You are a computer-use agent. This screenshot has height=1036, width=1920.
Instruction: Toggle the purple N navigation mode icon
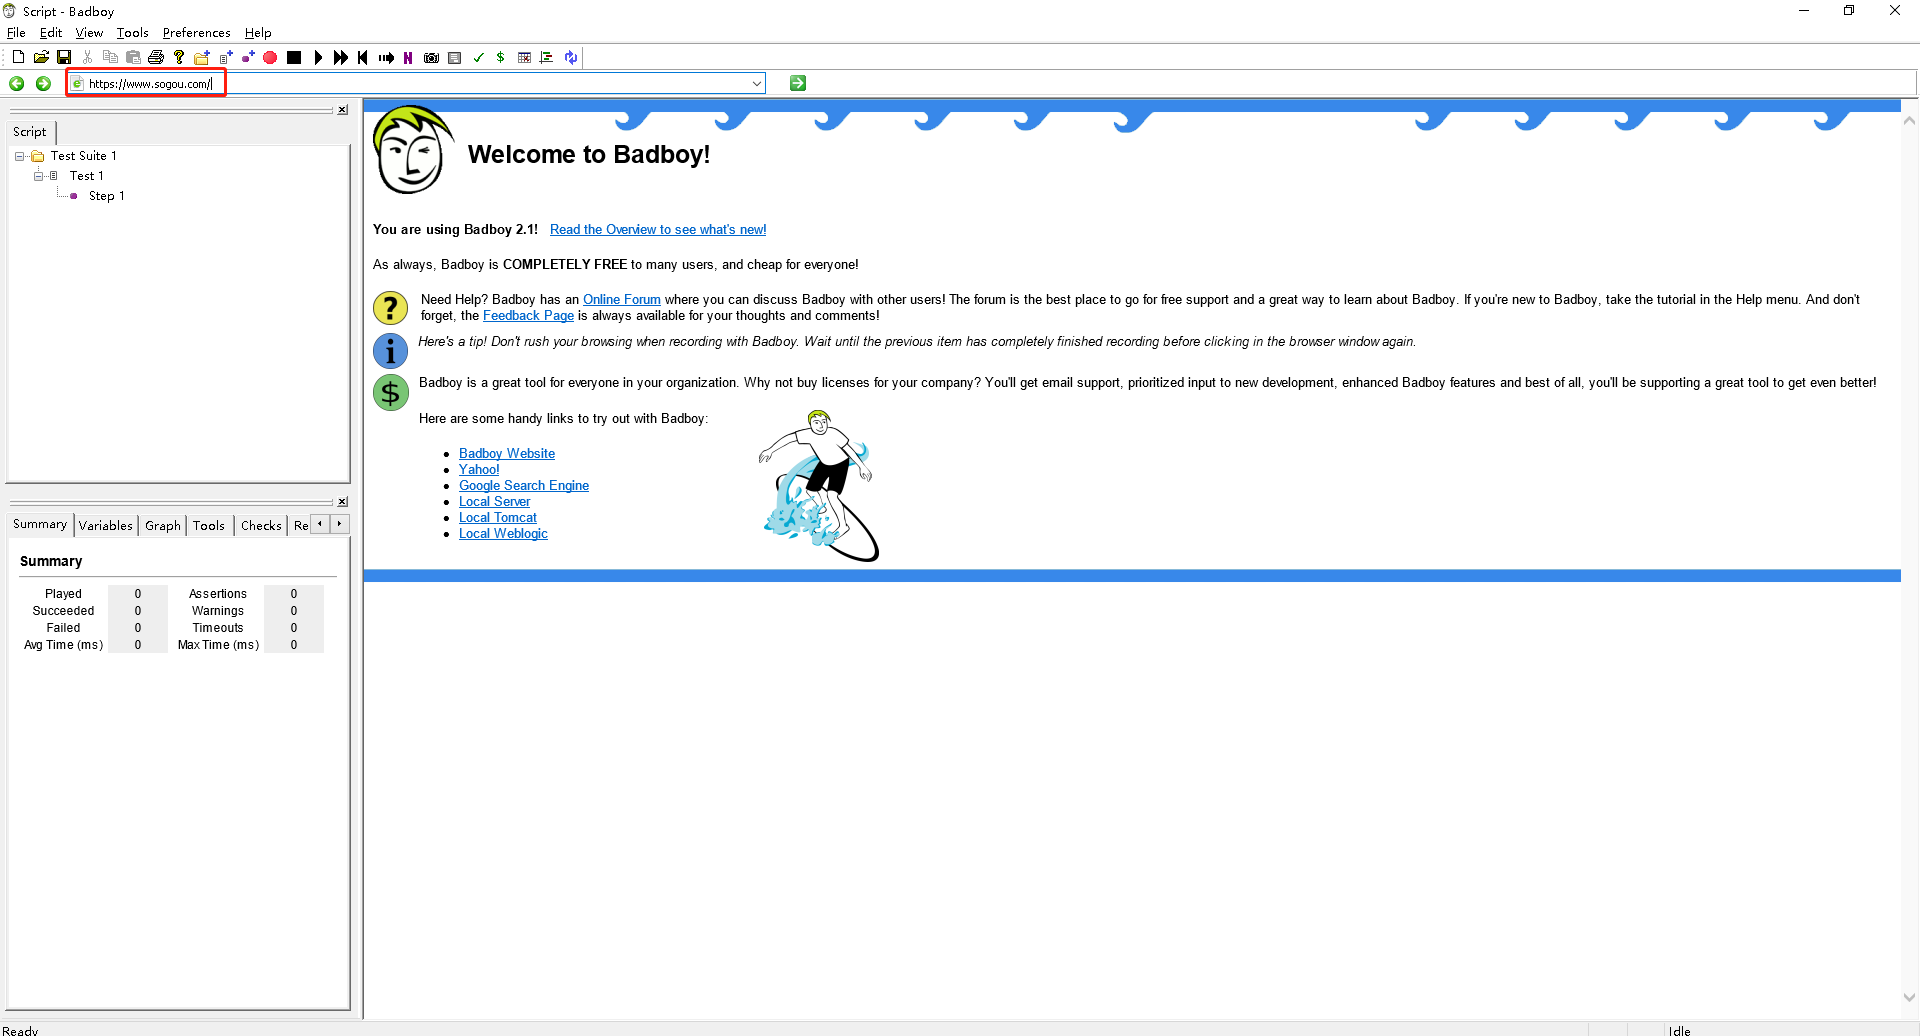click(408, 57)
